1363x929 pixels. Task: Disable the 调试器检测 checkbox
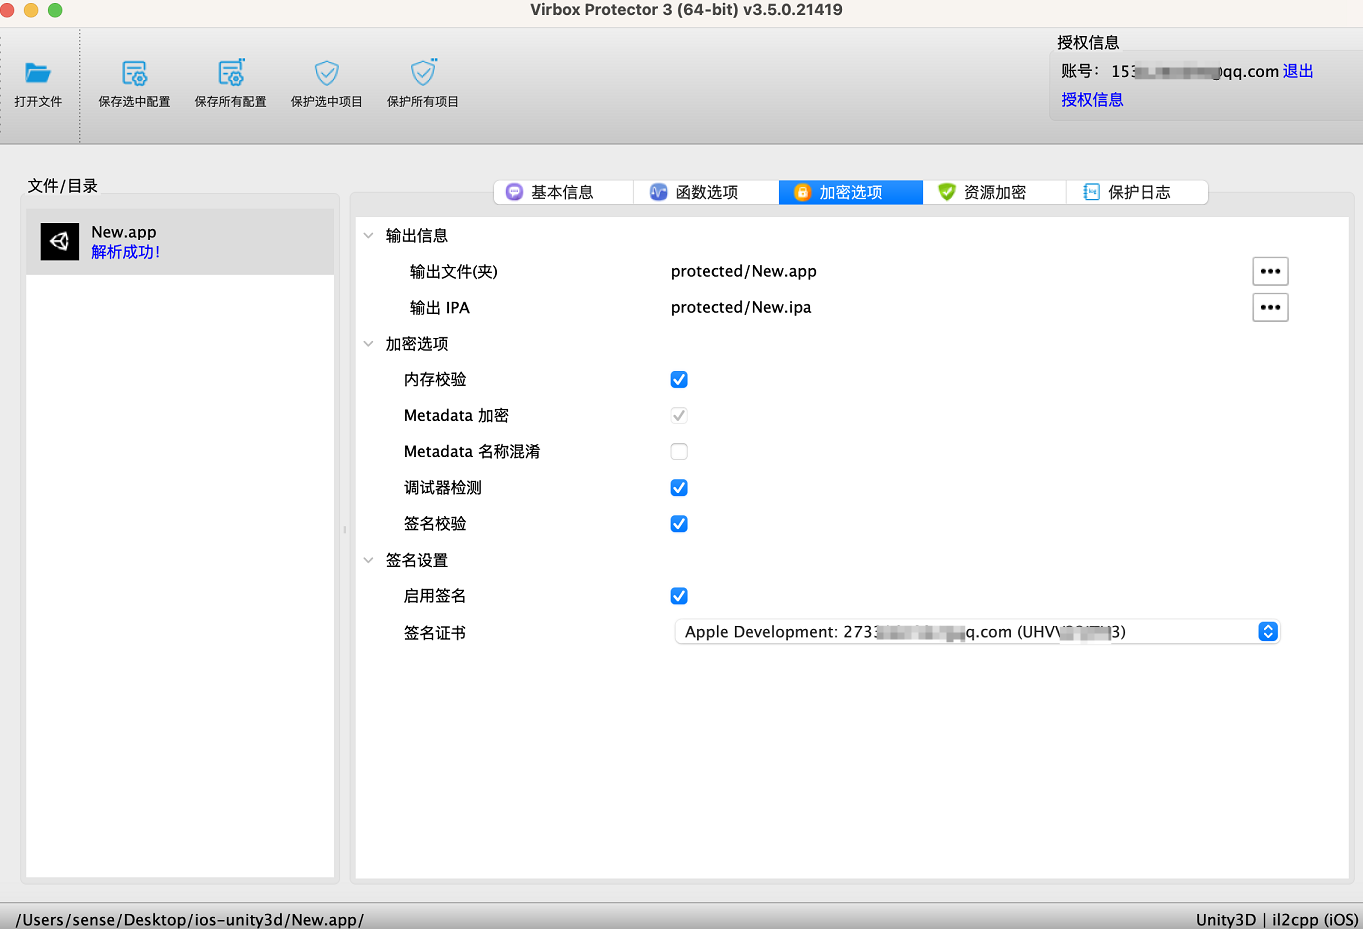pyautogui.click(x=679, y=488)
